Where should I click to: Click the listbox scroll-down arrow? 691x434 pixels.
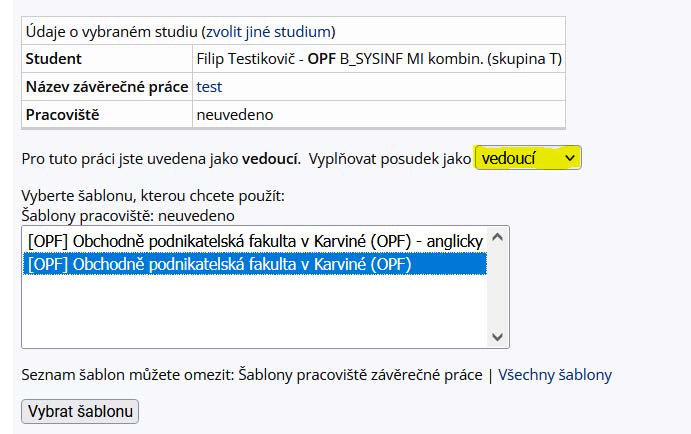pos(498,337)
